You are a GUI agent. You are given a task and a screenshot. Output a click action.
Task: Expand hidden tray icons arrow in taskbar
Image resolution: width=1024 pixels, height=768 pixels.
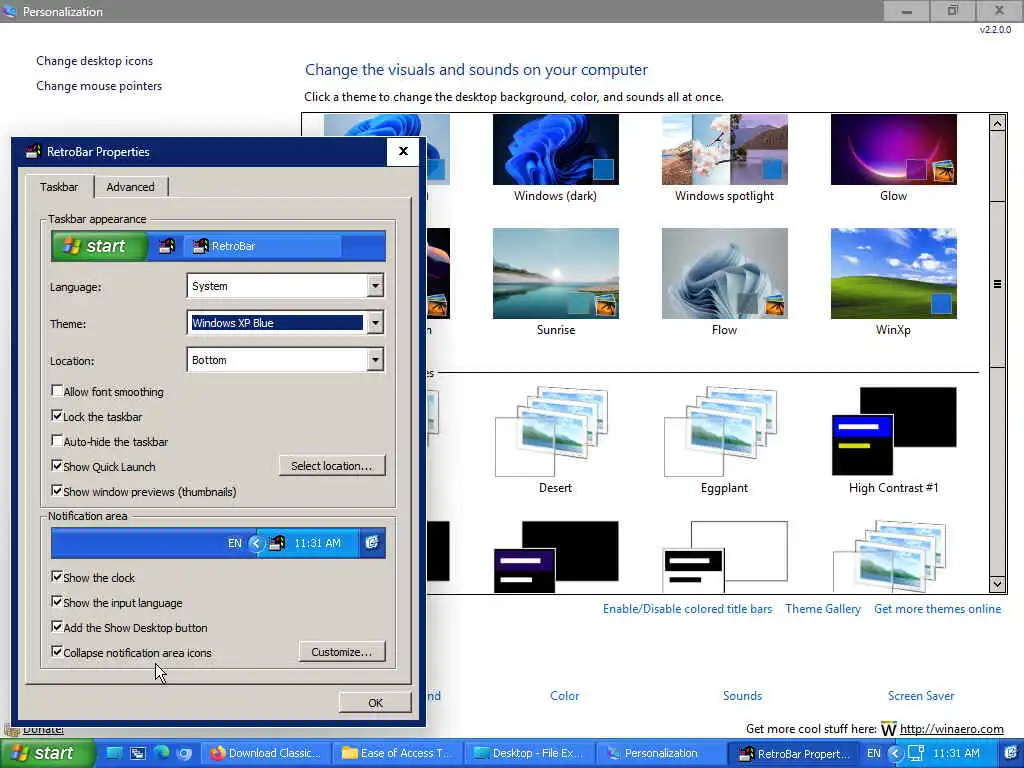click(x=895, y=754)
